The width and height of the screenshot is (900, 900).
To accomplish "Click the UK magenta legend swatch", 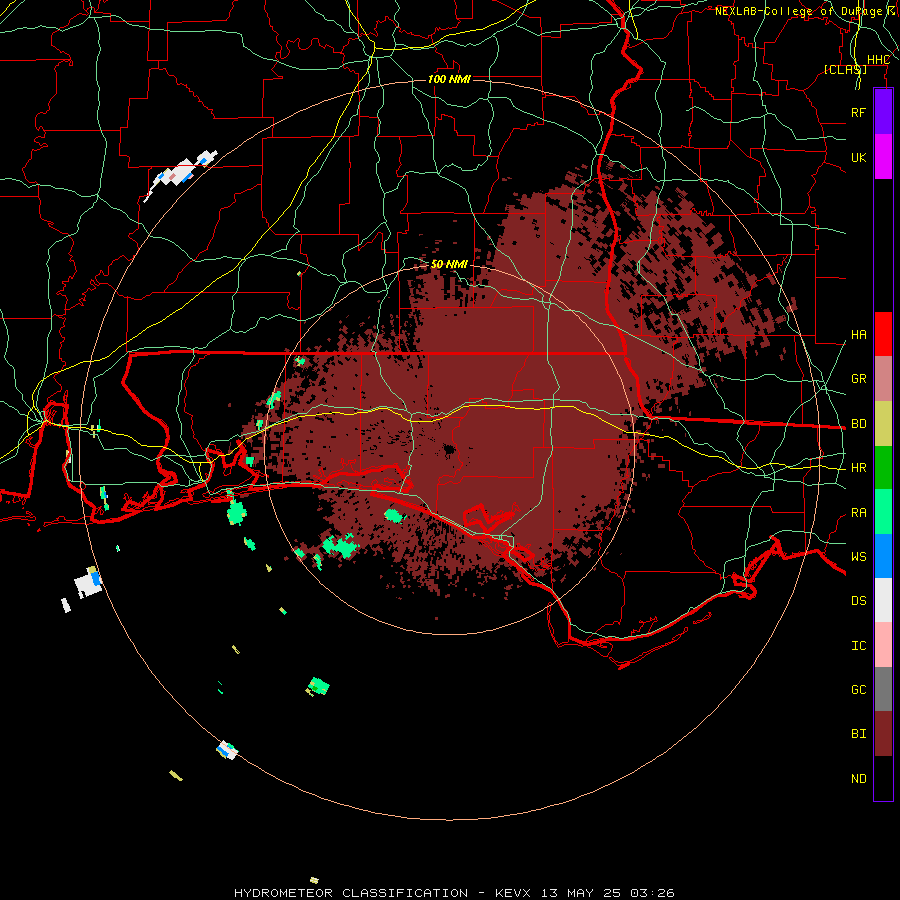I will pos(883,157).
